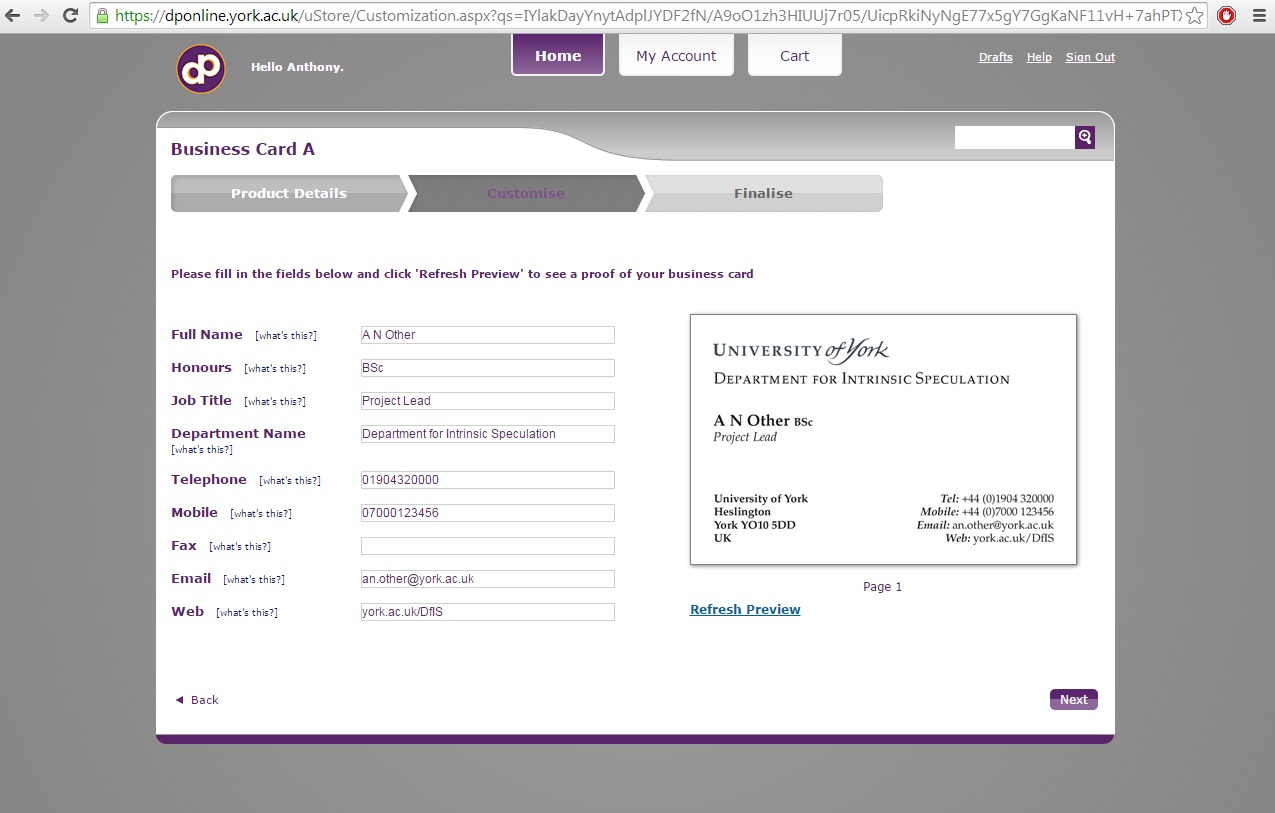
Task: Open the Cart tab
Action: pyautogui.click(x=795, y=55)
